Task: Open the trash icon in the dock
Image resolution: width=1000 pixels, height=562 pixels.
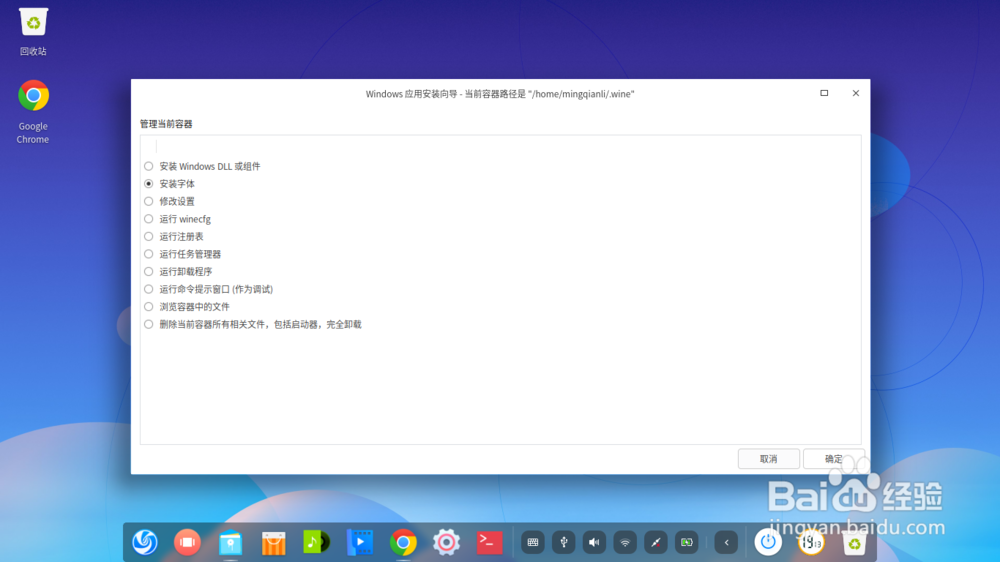Action: pyautogui.click(x=854, y=542)
